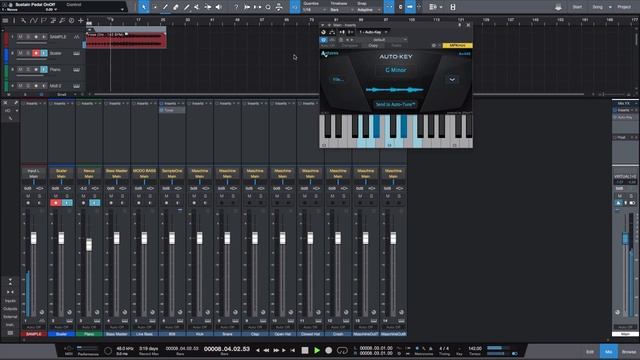Toggle Auto-Key plugin power button
640x360 pixels.
click(324, 40)
